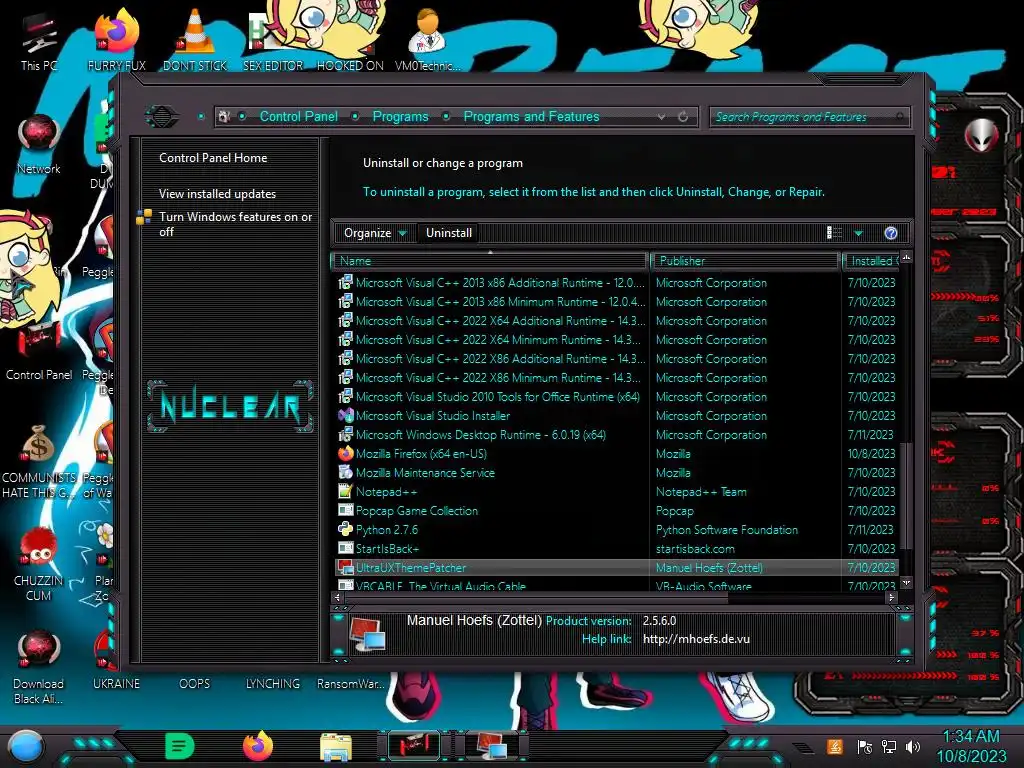The image size is (1024, 768).
Task: Open View installed updates link
Action: (x=217, y=194)
